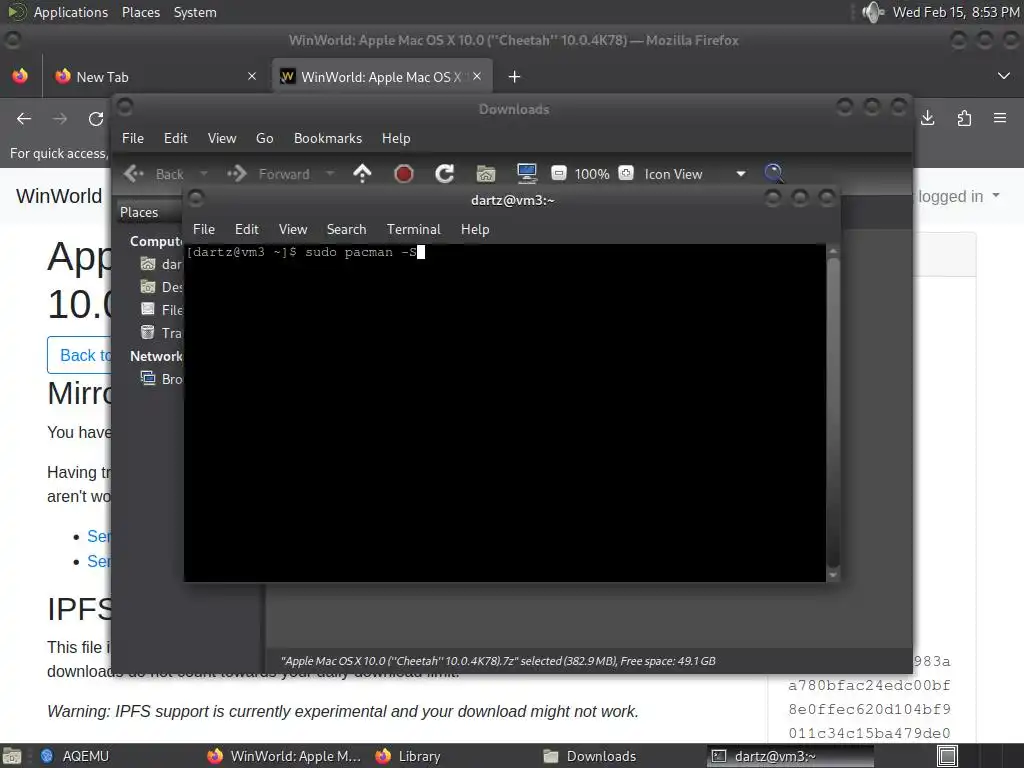Open Downloads window Edit menu
The height and width of the screenshot is (768, 1024).
(176, 138)
